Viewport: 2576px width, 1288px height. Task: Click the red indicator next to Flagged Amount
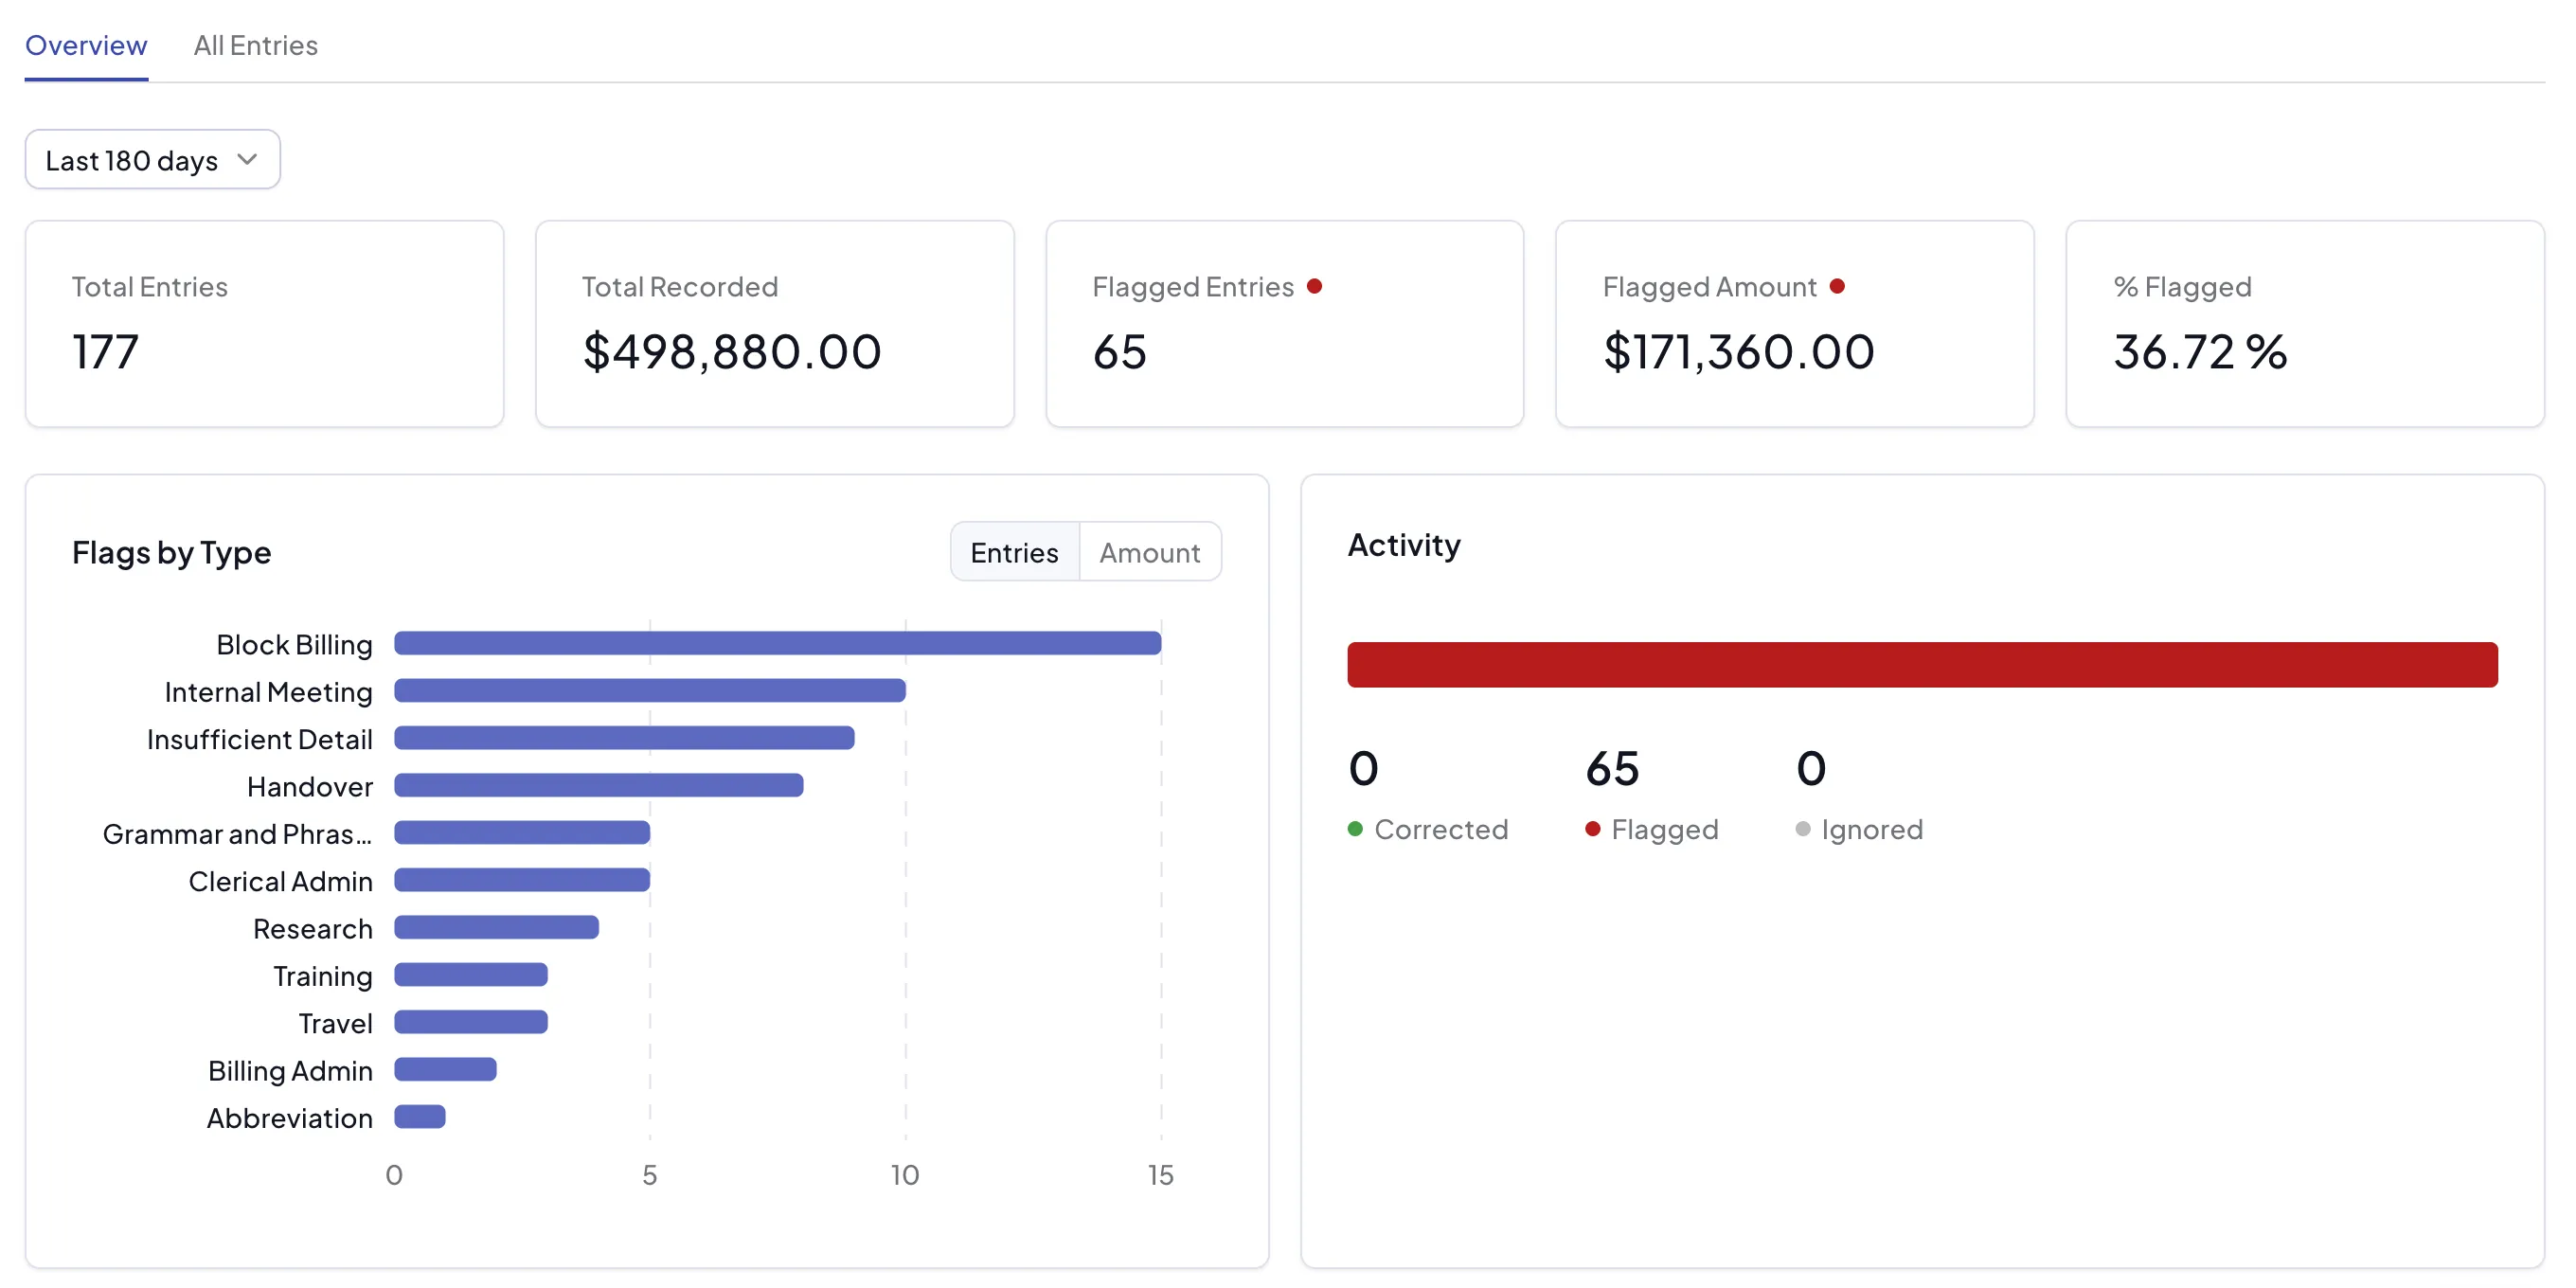(1837, 286)
